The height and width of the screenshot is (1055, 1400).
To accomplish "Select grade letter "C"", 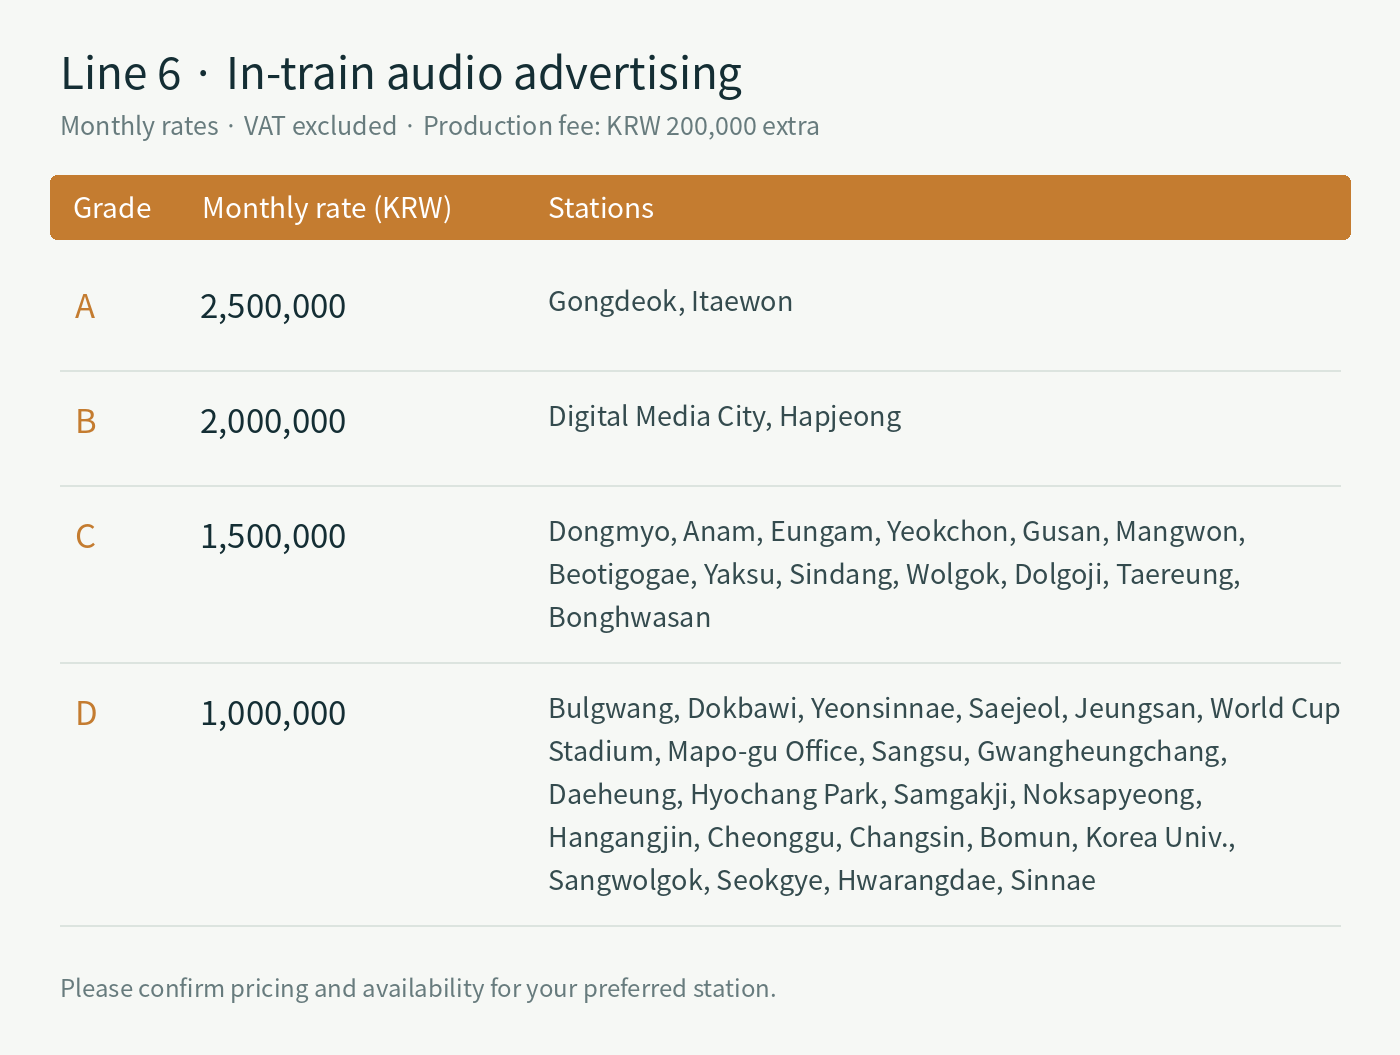I will (x=86, y=536).
